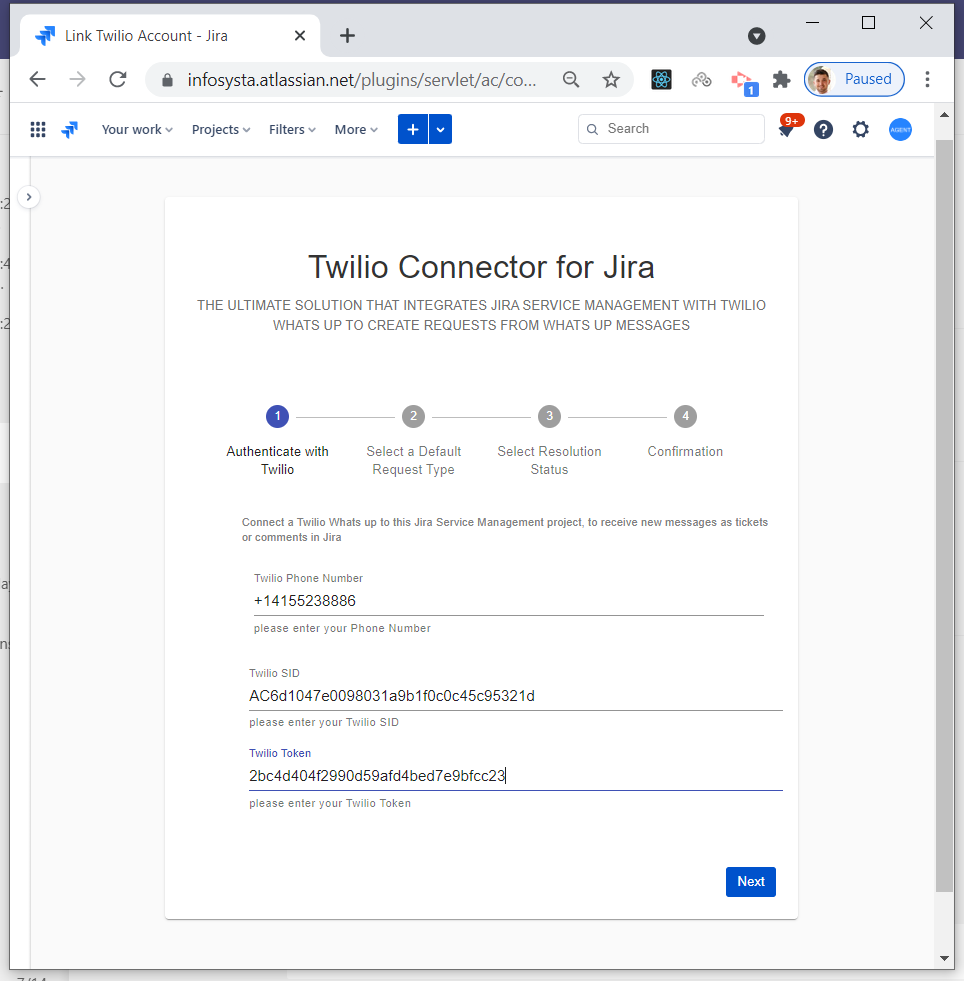Close the Link Twilio Account tab
The height and width of the screenshot is (981, 964).
pyautogui.click(x=300, y=36)
